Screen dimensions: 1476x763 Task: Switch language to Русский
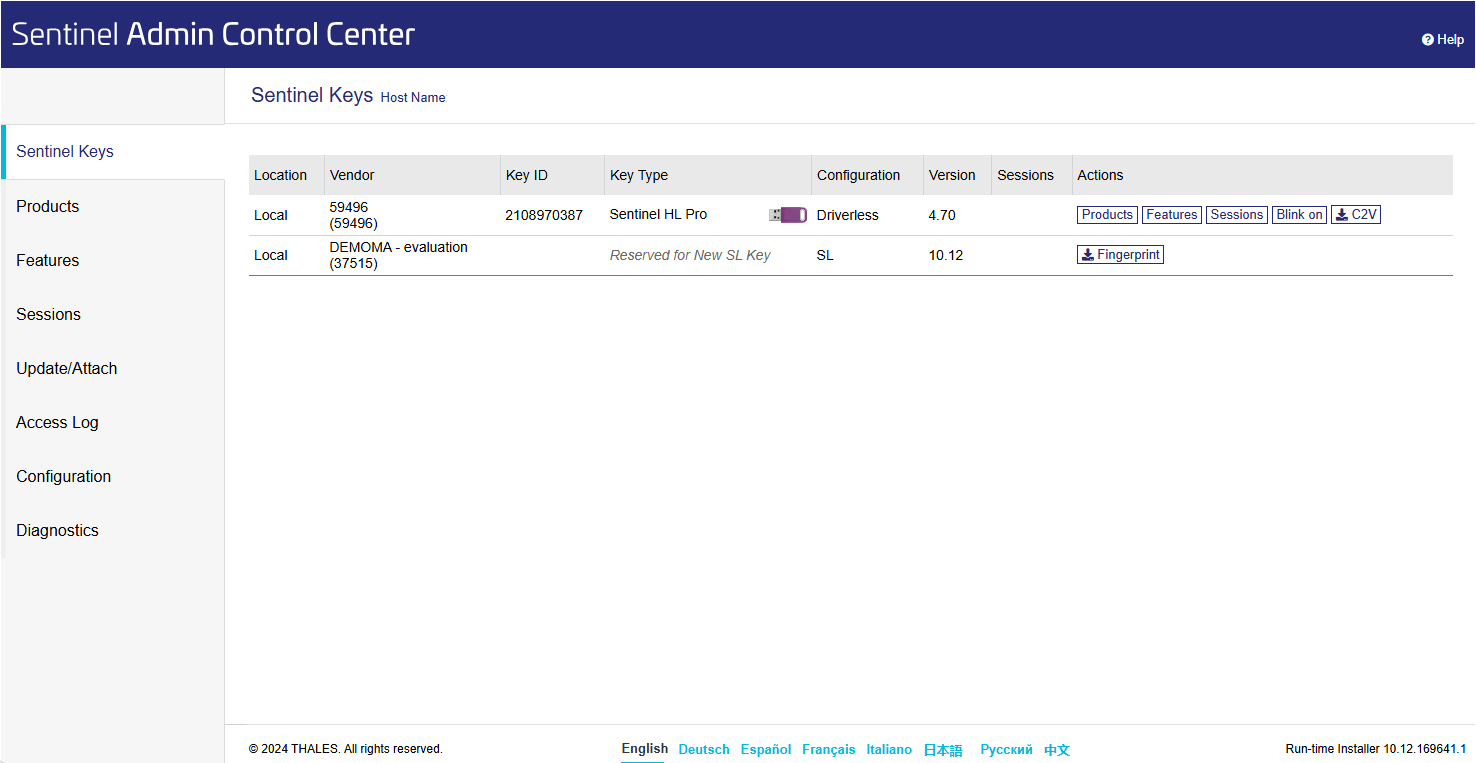(x=1006, y=749)
